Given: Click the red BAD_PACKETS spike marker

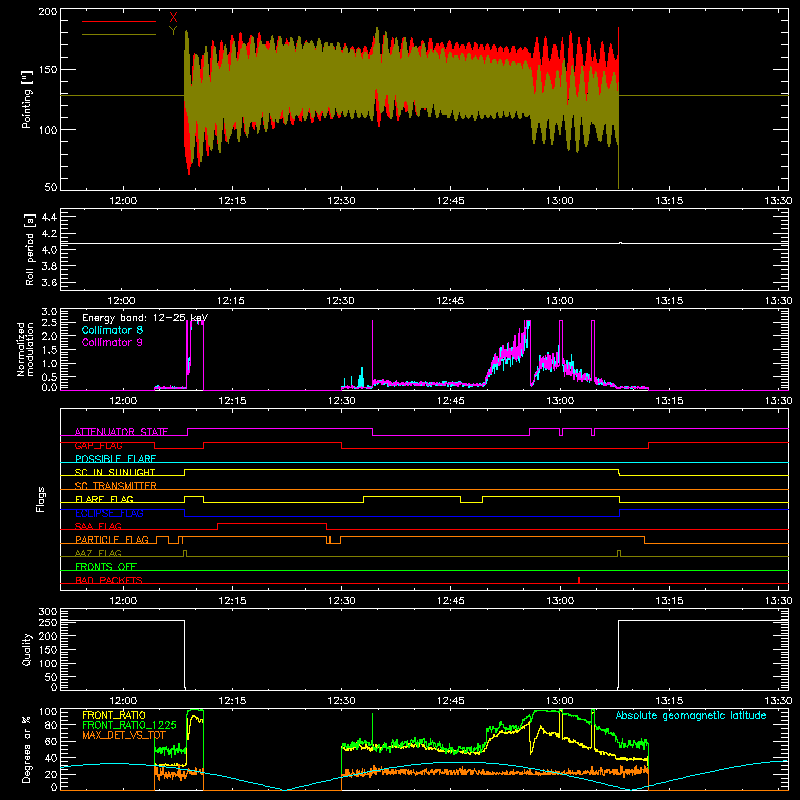Looking at the screenshot, I should tap(579, 580).
